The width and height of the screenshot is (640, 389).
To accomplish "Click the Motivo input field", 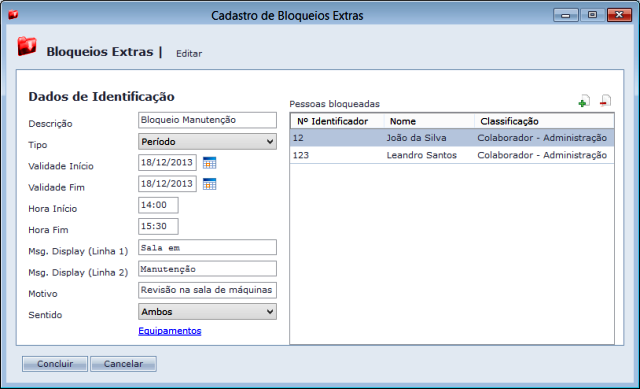I will point(207,290).
